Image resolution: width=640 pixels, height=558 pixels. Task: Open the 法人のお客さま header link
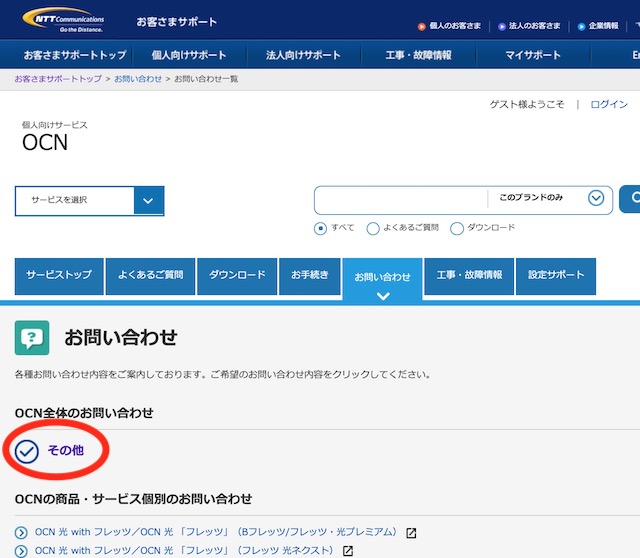[534, 26]
